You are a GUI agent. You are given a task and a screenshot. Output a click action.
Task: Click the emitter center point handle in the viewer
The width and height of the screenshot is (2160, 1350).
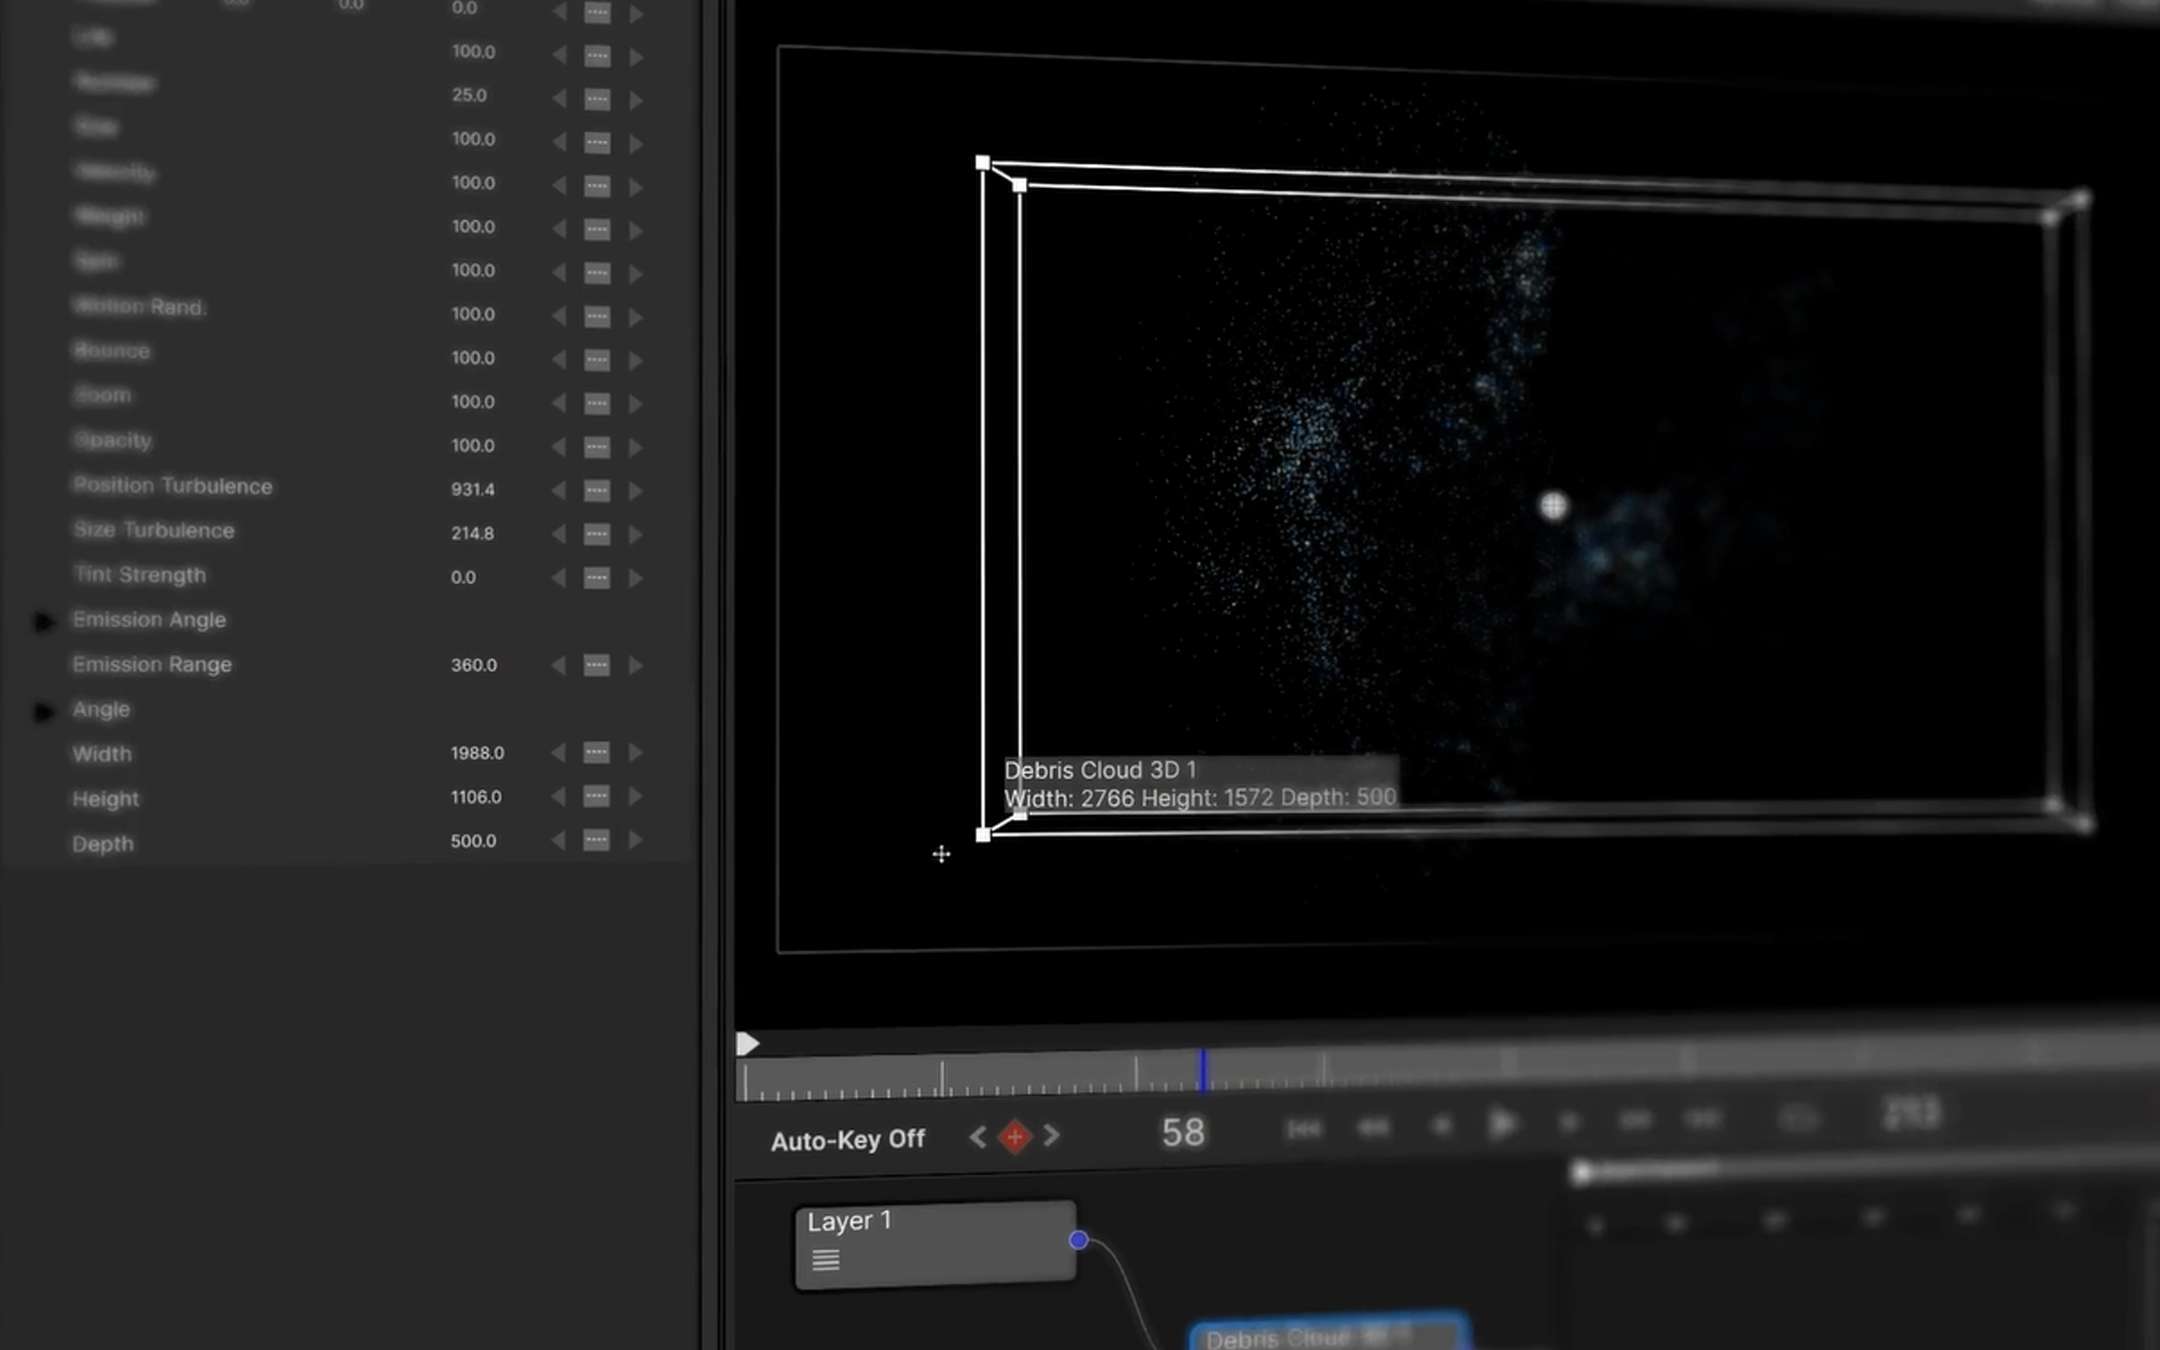point(1553,507)
